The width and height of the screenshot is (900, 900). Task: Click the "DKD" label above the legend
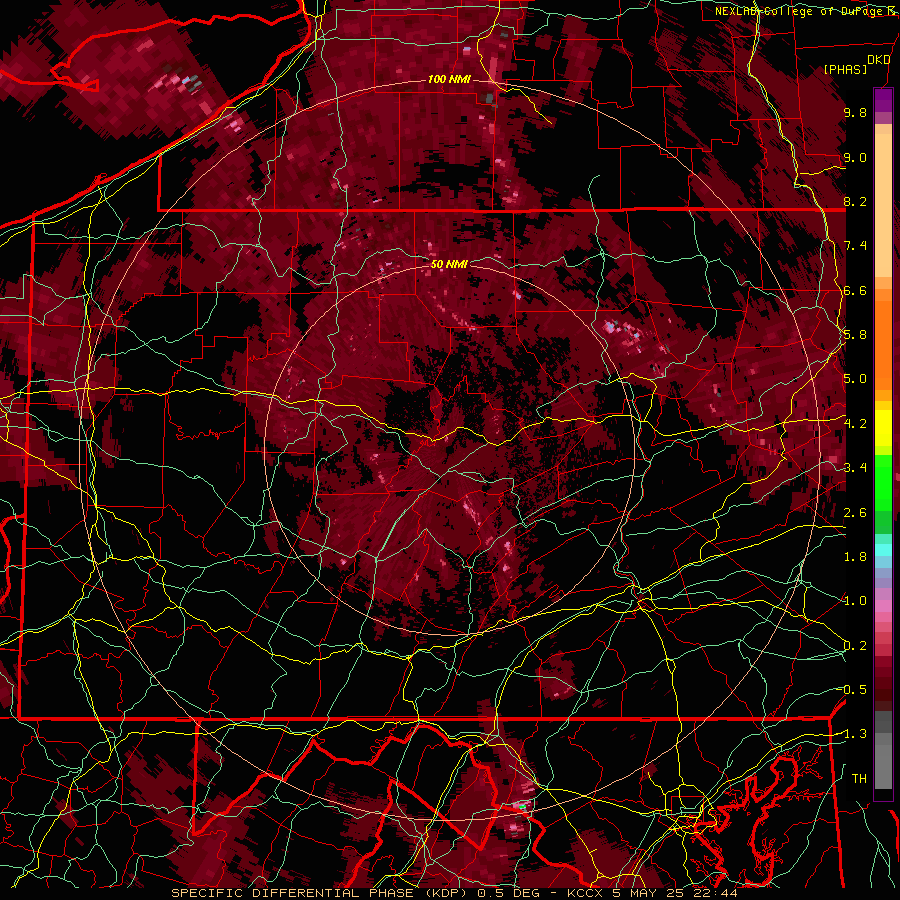click(878, 60)
